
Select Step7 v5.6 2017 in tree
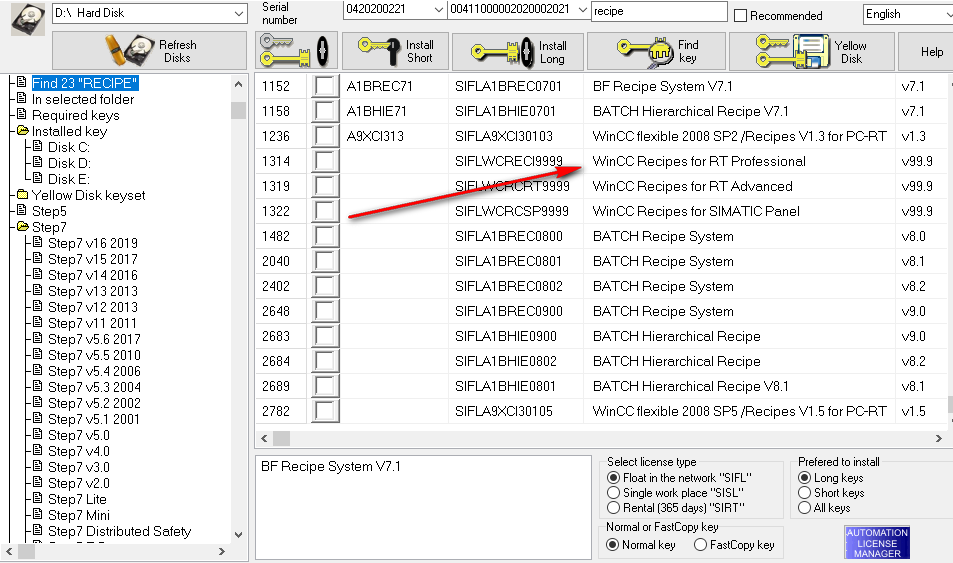(x=94, y=339)
